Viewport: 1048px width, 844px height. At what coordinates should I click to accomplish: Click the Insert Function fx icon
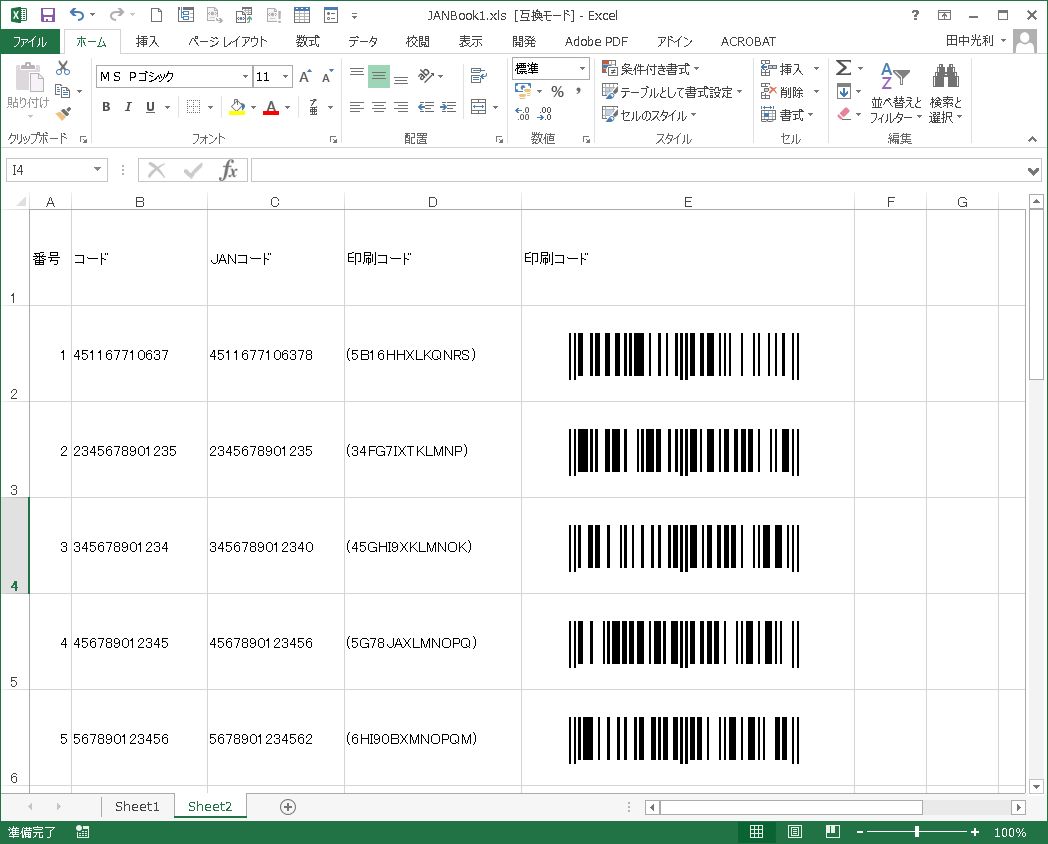tap(229, 170)
